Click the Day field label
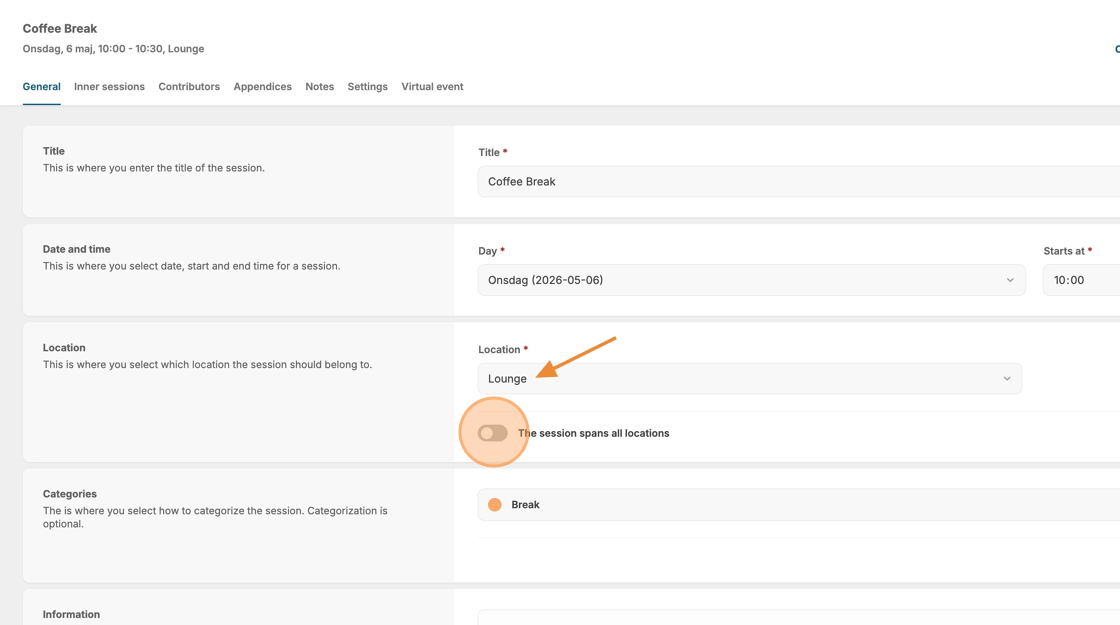1120x625 pixels. pyautogui.click(x=488, y=251)
